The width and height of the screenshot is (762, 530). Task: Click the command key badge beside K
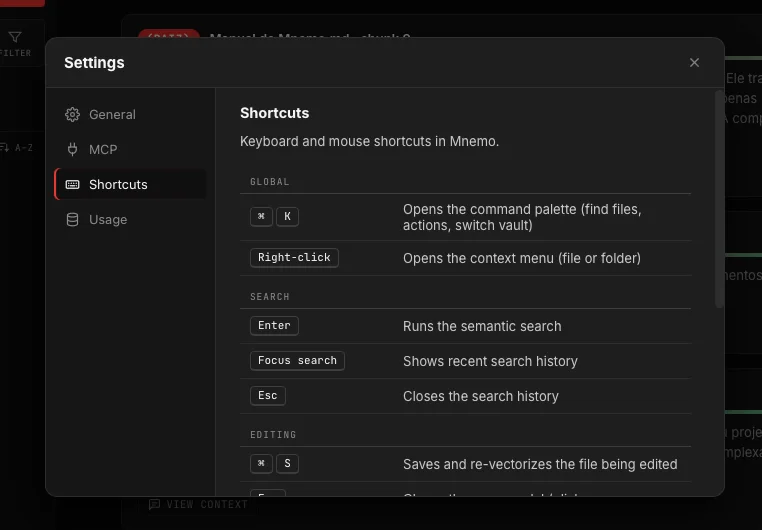pyautogui.click(x=261, y=216)
